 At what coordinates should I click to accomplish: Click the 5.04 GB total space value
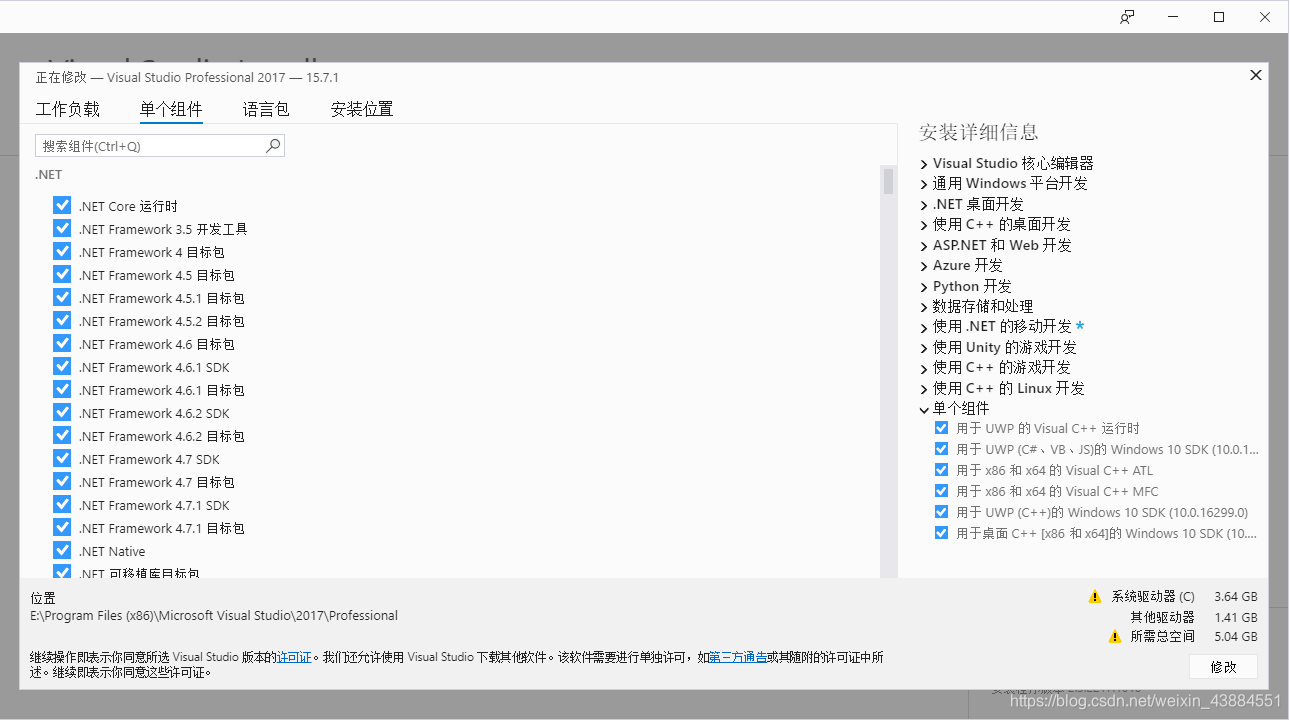[x=1236, y=637]
